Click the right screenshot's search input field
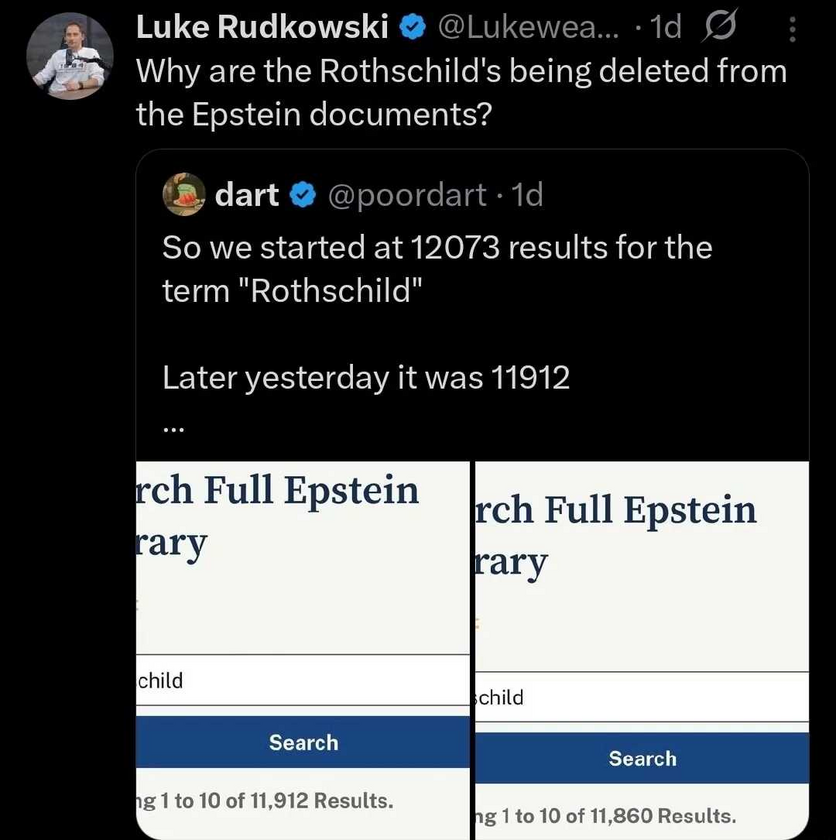 (641, 697)
